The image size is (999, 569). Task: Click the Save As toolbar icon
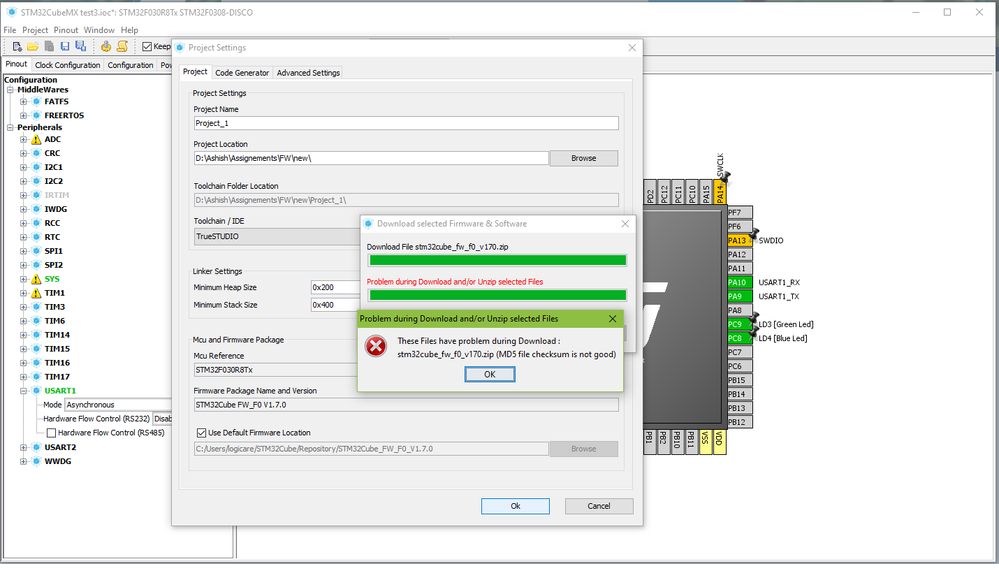point(80,47)
